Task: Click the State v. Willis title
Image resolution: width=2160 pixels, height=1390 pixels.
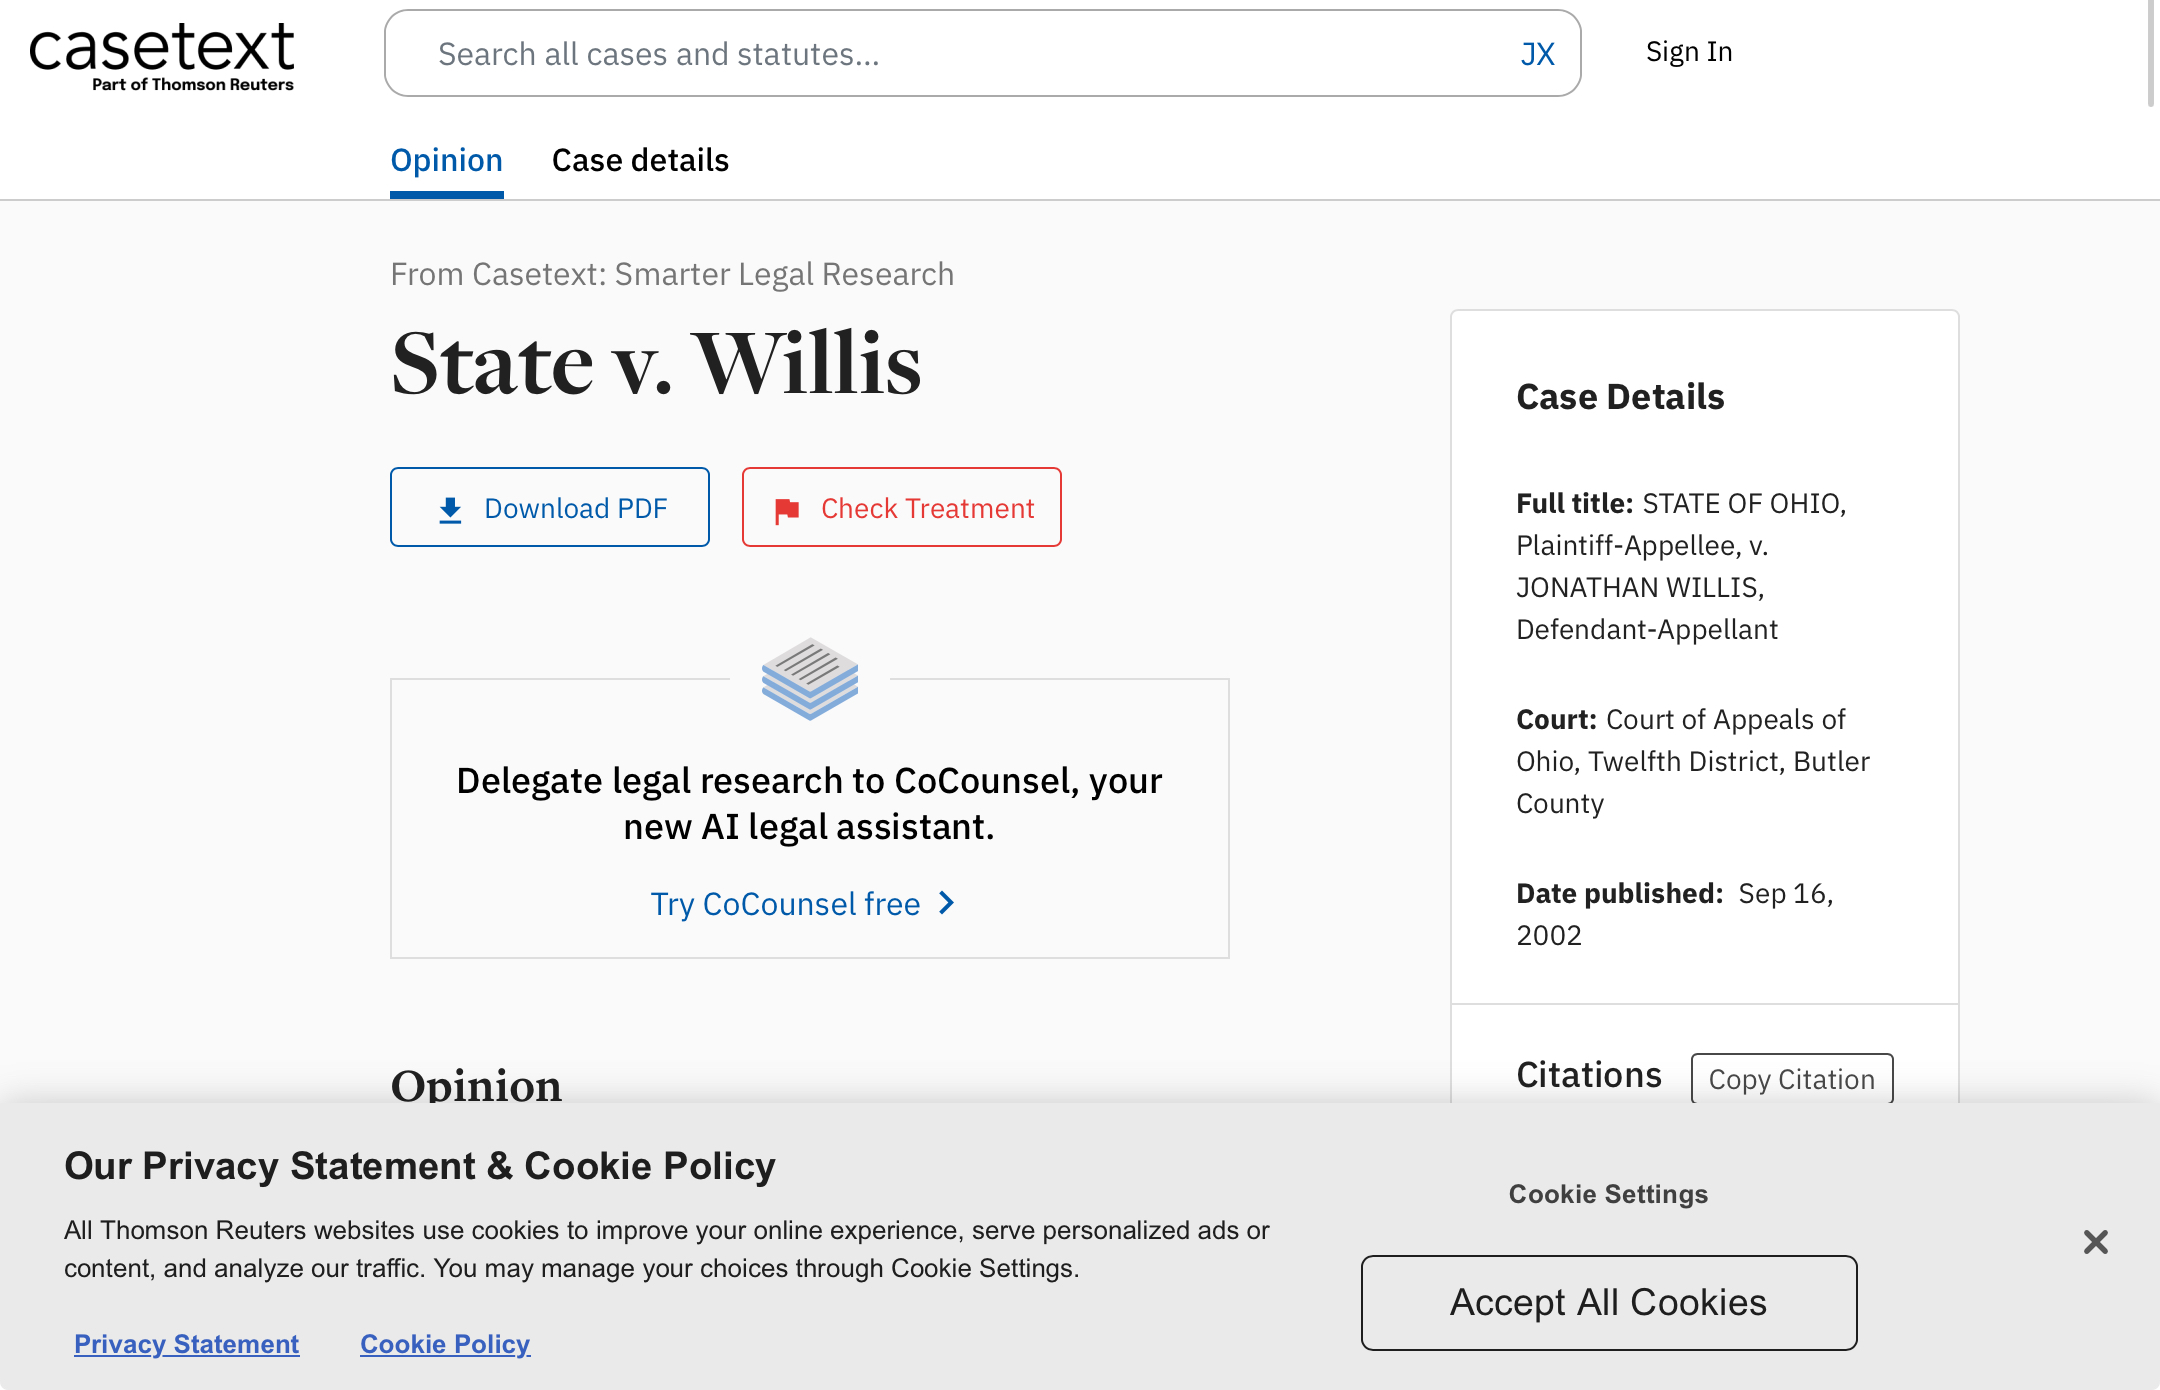Action: pos(656,364)
